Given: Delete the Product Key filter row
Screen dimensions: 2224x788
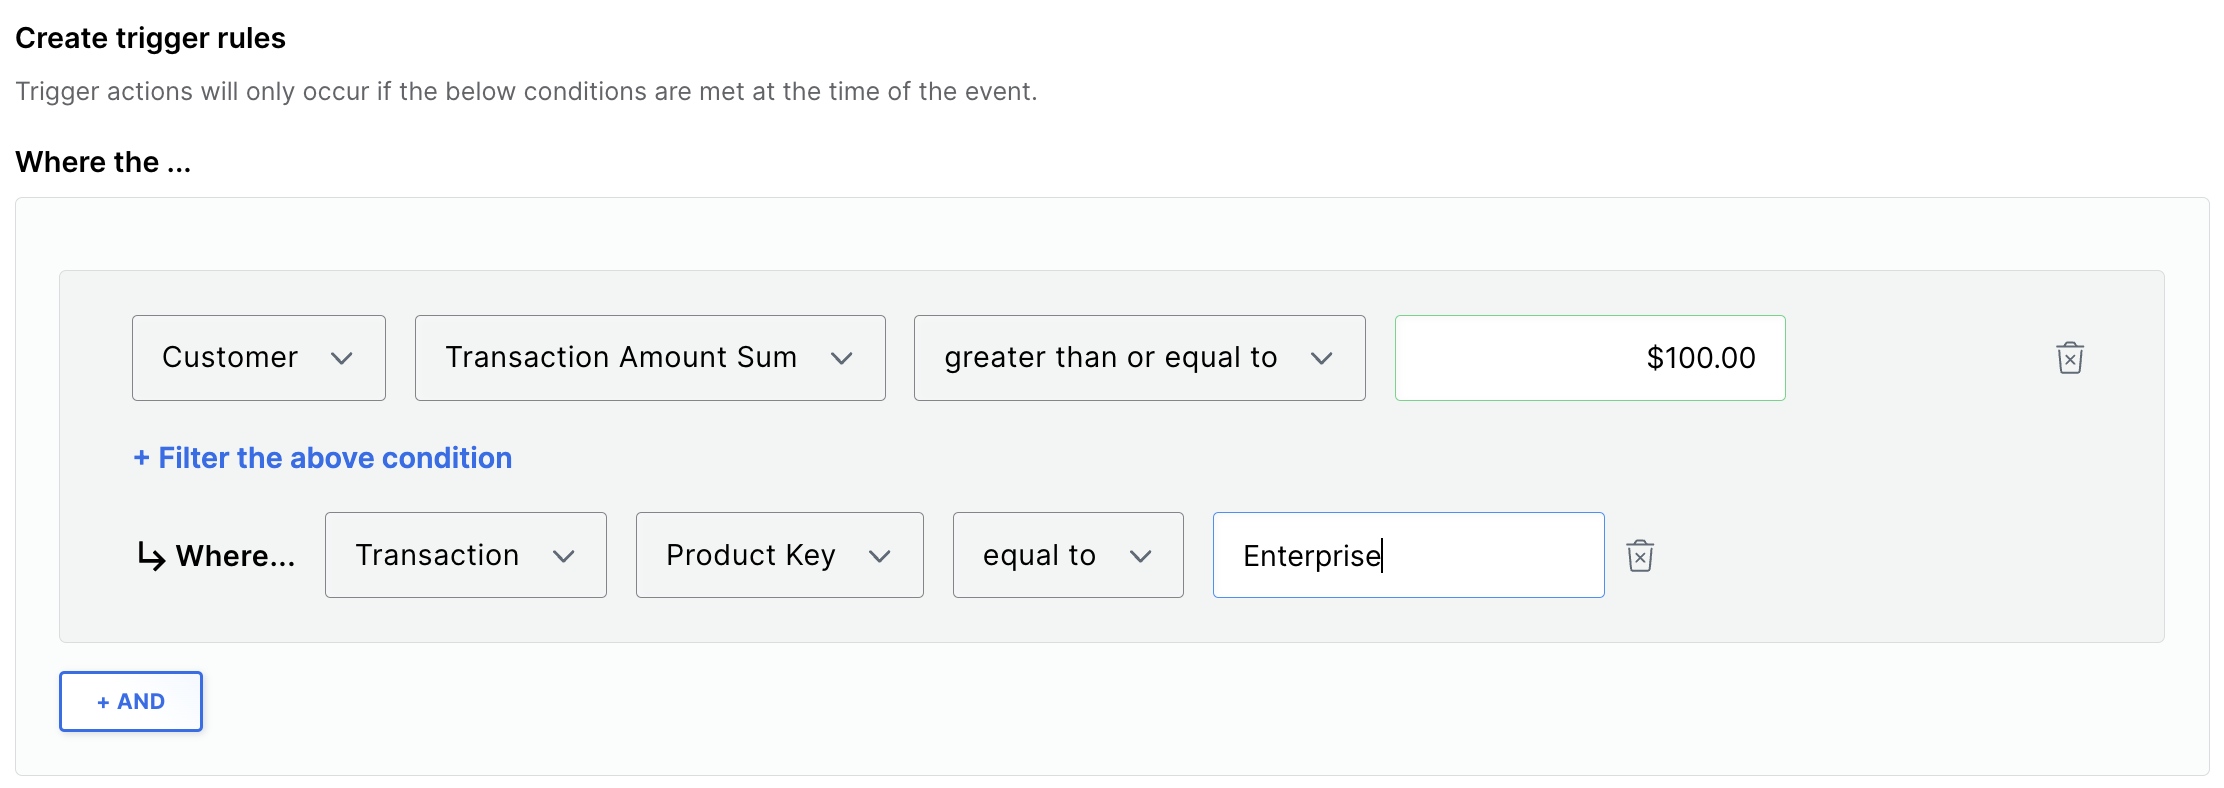Looking at the screenshot, I should click(x=1640, y=556).
